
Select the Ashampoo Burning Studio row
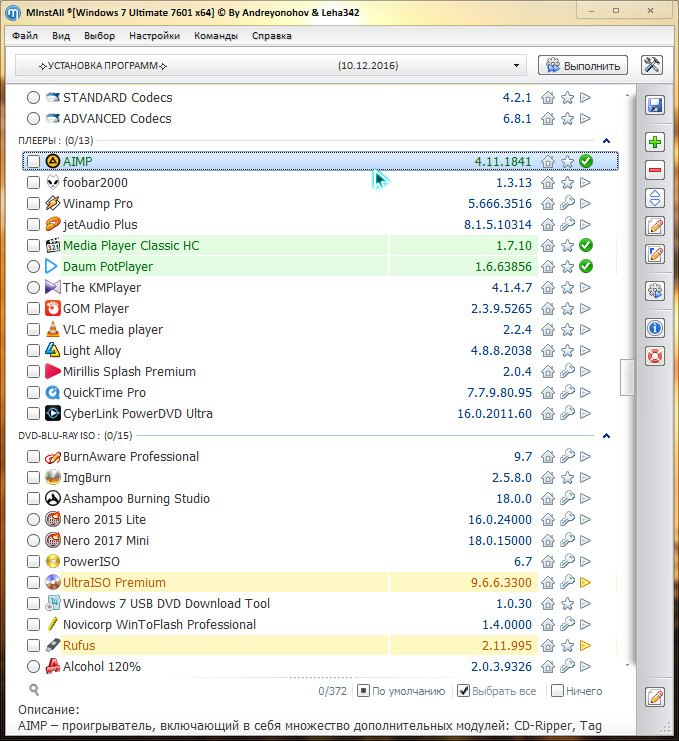coord(320,499)
